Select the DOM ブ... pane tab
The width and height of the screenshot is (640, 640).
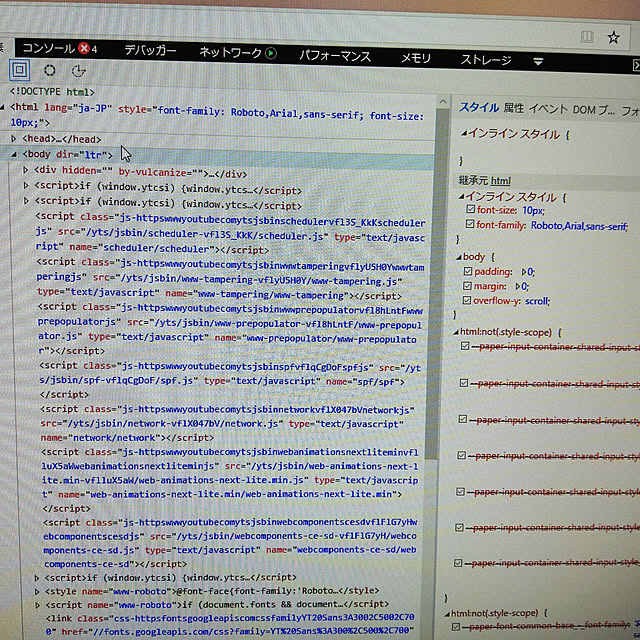[x=593, y=110]
